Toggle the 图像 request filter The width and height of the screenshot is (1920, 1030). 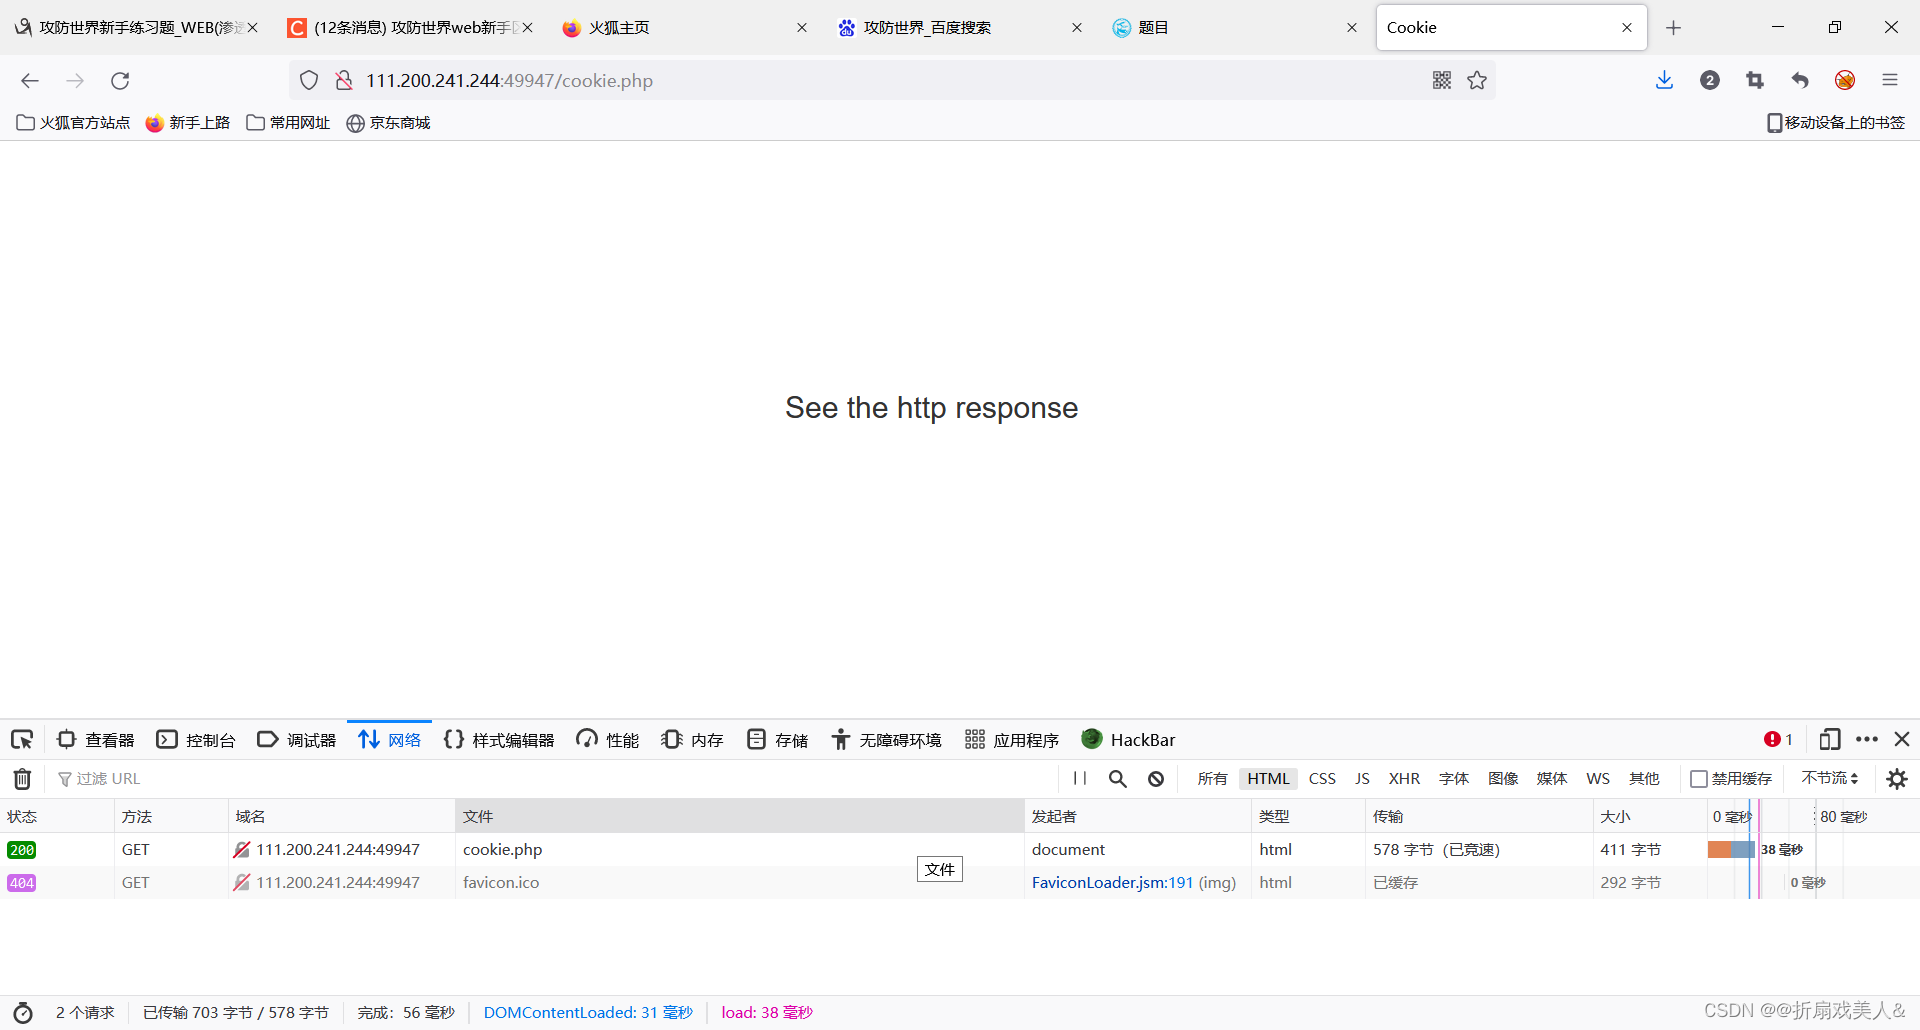pos(1502,779)
